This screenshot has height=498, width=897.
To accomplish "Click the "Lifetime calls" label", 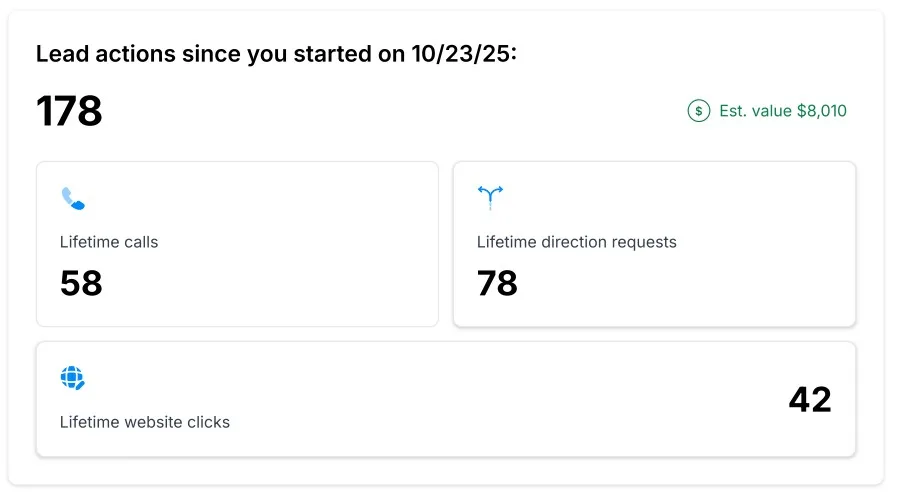I will pos(109,242).
